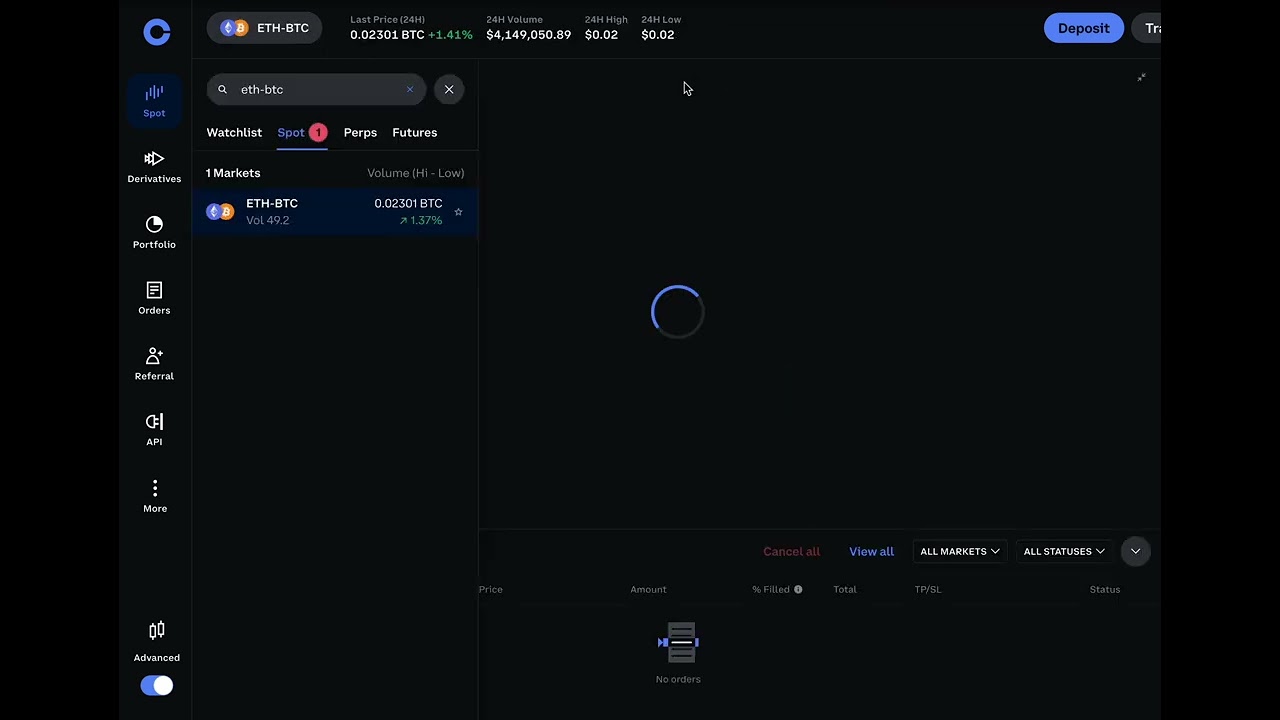Add ETH-BTC to watchlist star

point(458,212)
